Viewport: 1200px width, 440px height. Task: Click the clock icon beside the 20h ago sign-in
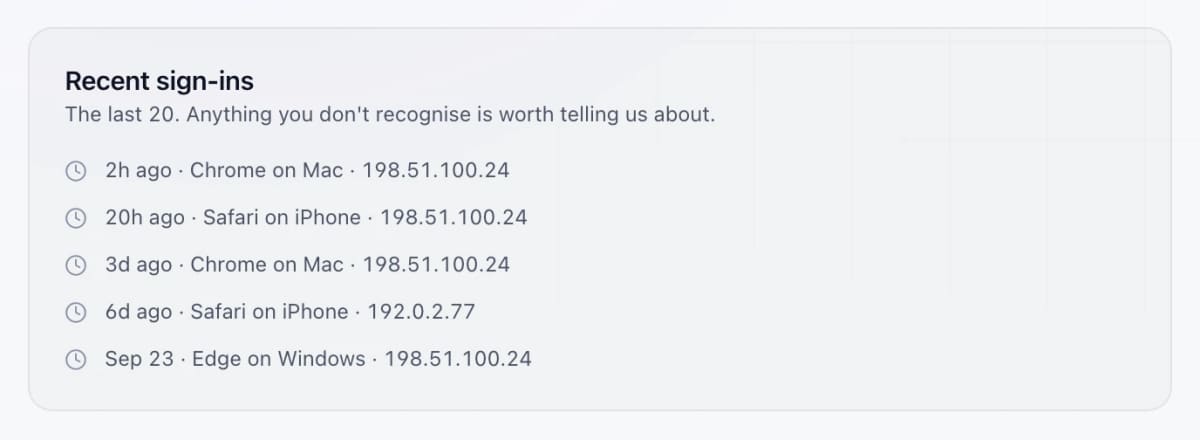coord(76,218)
